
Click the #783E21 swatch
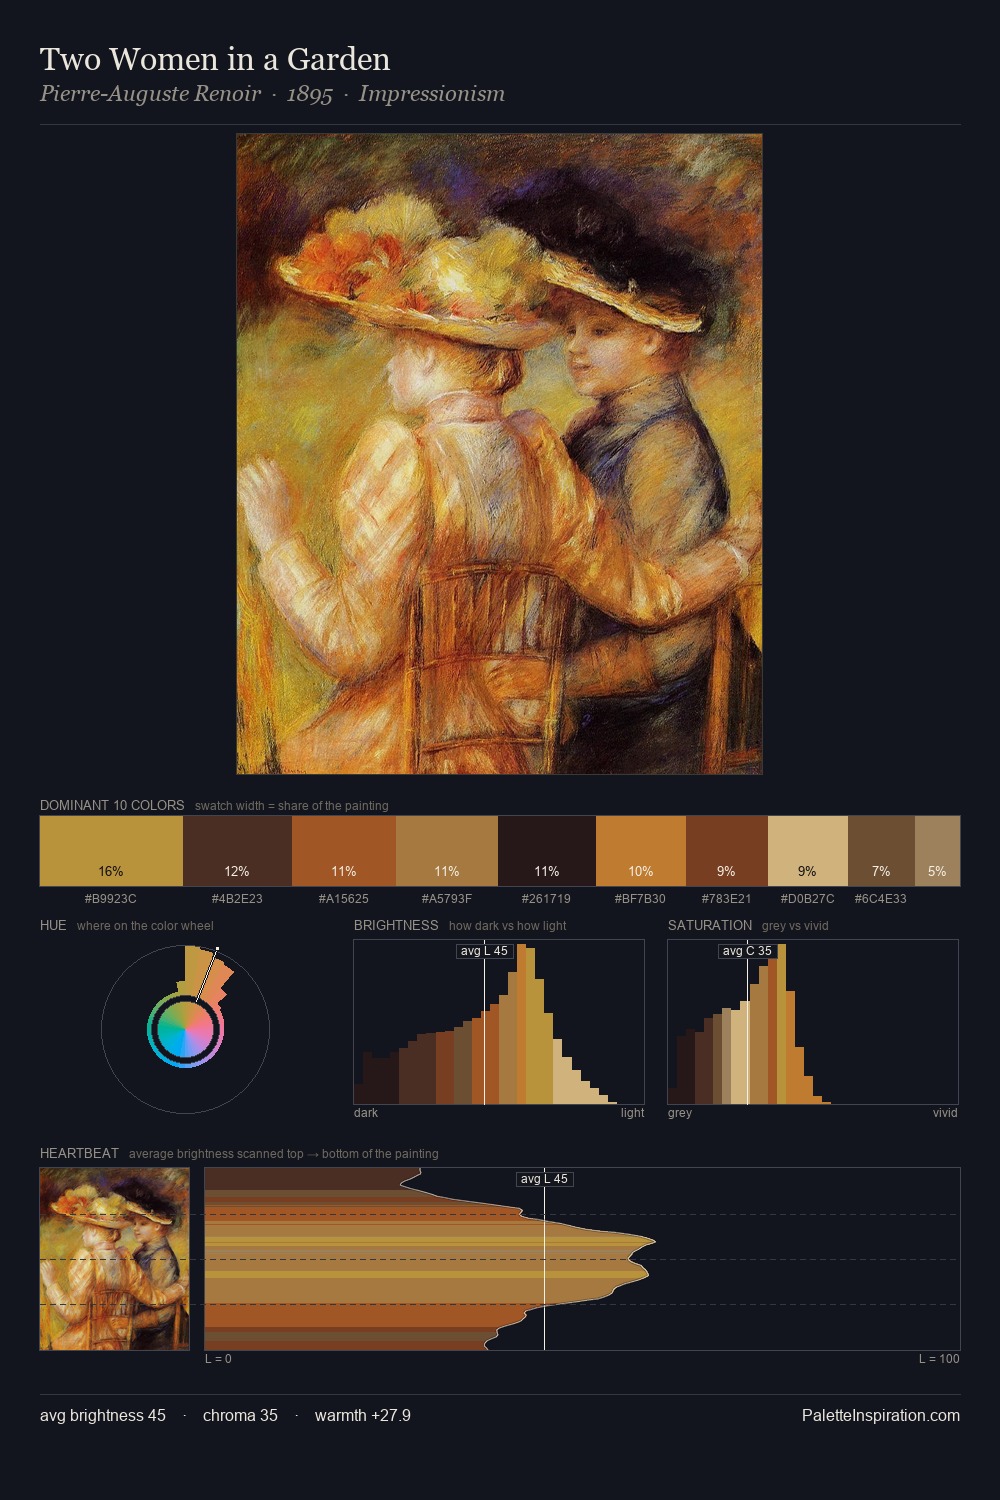click(x=727, y=851)
